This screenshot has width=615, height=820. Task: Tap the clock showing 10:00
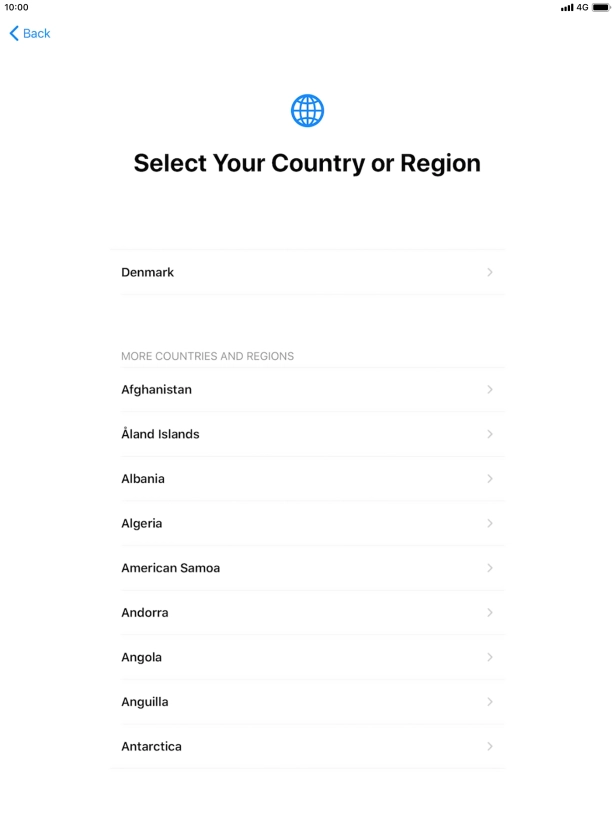tap(18, 7)
